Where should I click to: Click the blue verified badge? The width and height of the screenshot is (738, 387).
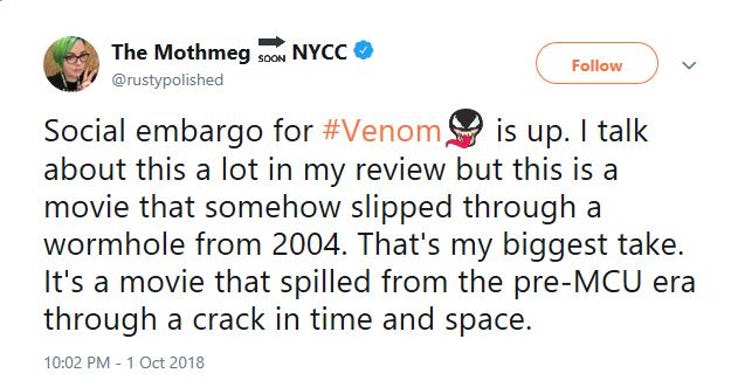[363, 51]
